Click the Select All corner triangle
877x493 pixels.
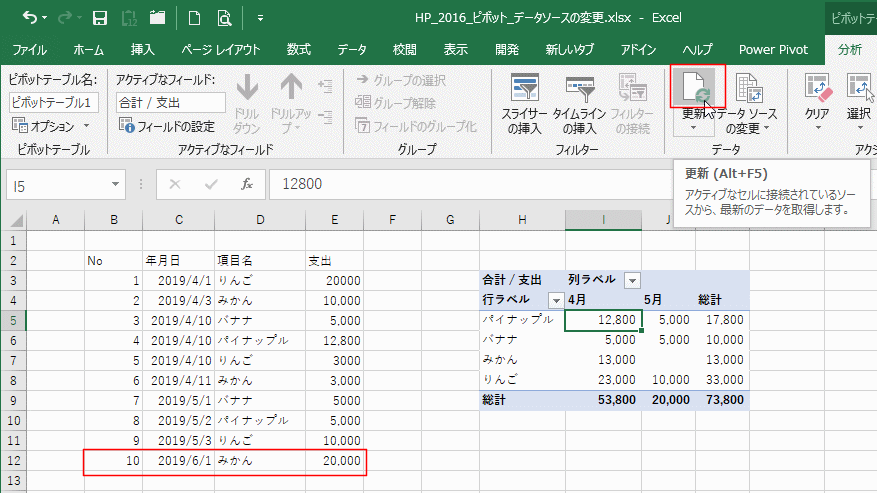(x=15, y=220)
